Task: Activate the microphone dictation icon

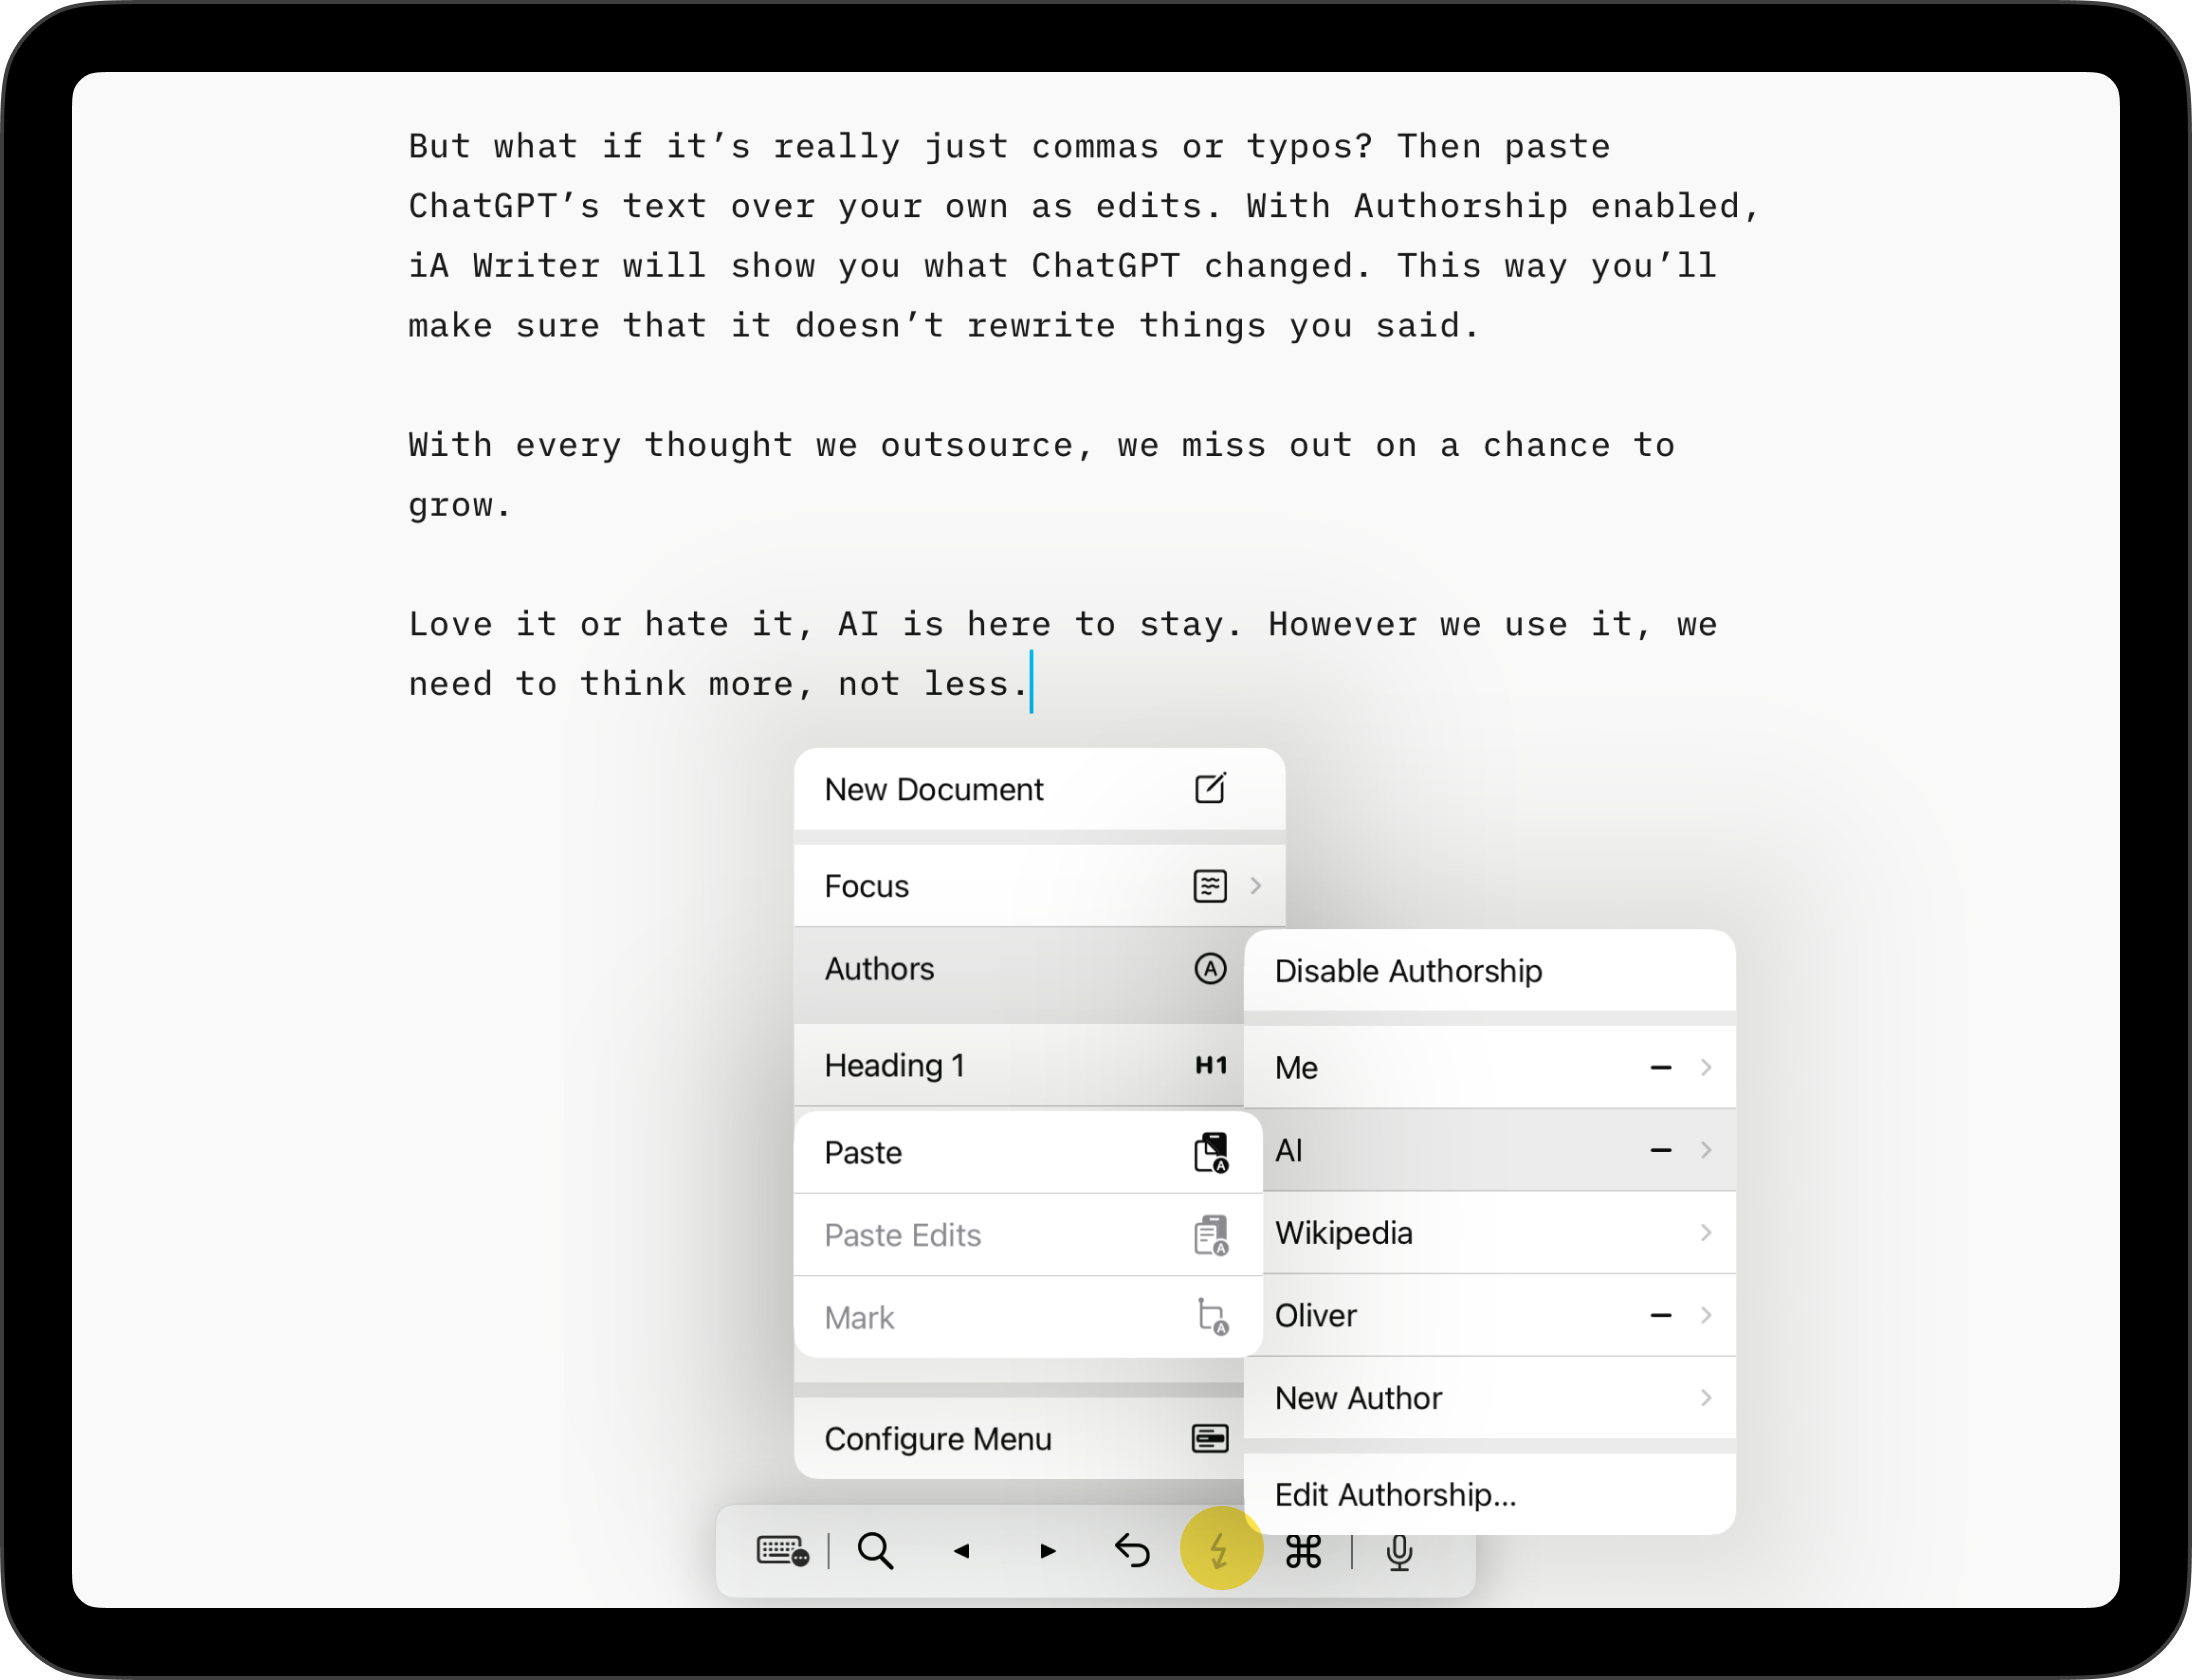Action: [1398, 1551]
